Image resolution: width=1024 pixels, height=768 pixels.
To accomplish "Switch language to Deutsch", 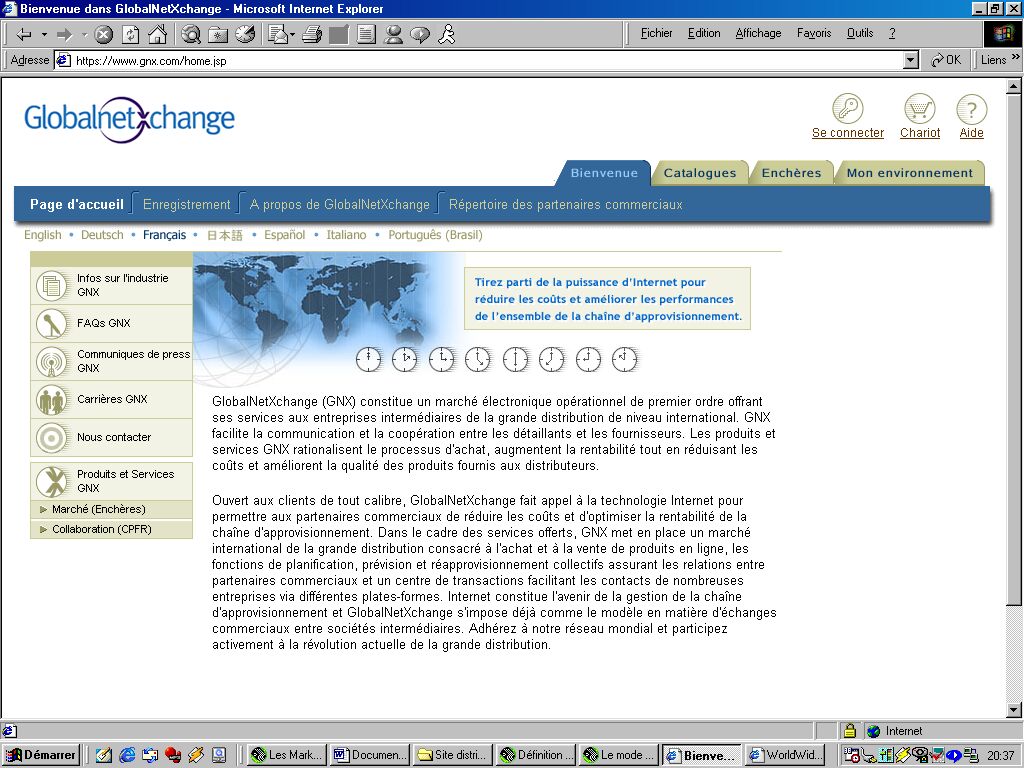I will coord(102,235).
